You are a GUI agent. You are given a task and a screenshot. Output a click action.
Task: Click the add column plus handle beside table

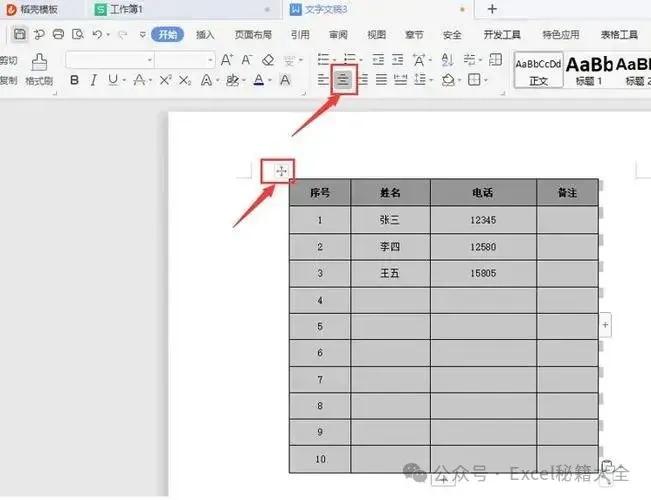[x=605, y=325]
